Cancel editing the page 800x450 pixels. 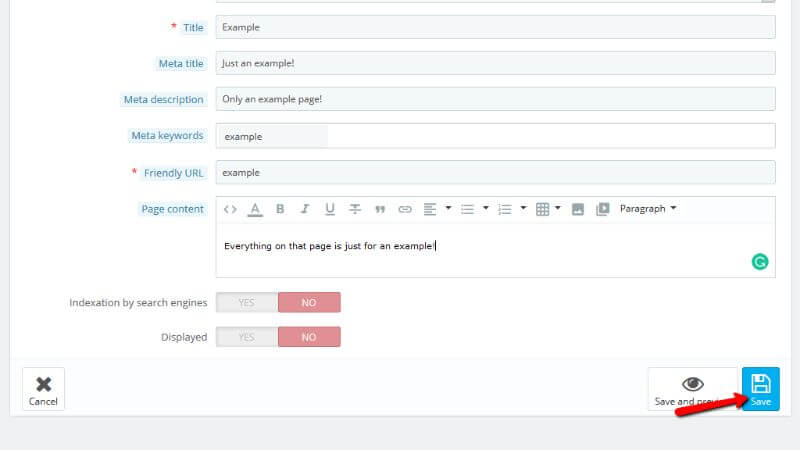(x=43, y=389)
